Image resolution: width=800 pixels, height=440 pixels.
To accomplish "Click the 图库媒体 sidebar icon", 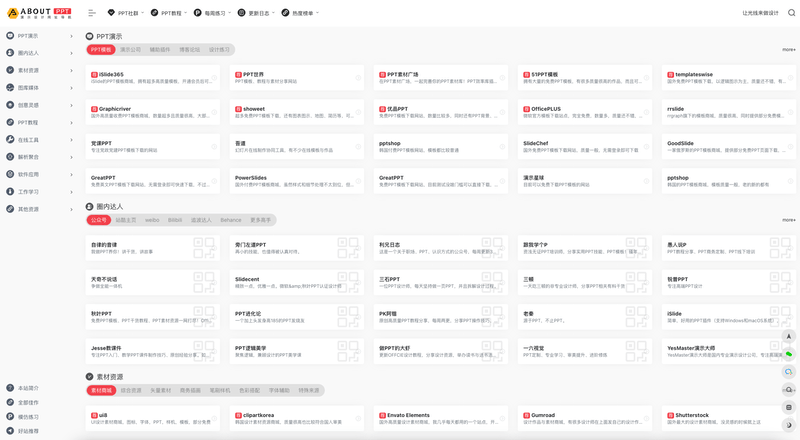I will 10,87.
